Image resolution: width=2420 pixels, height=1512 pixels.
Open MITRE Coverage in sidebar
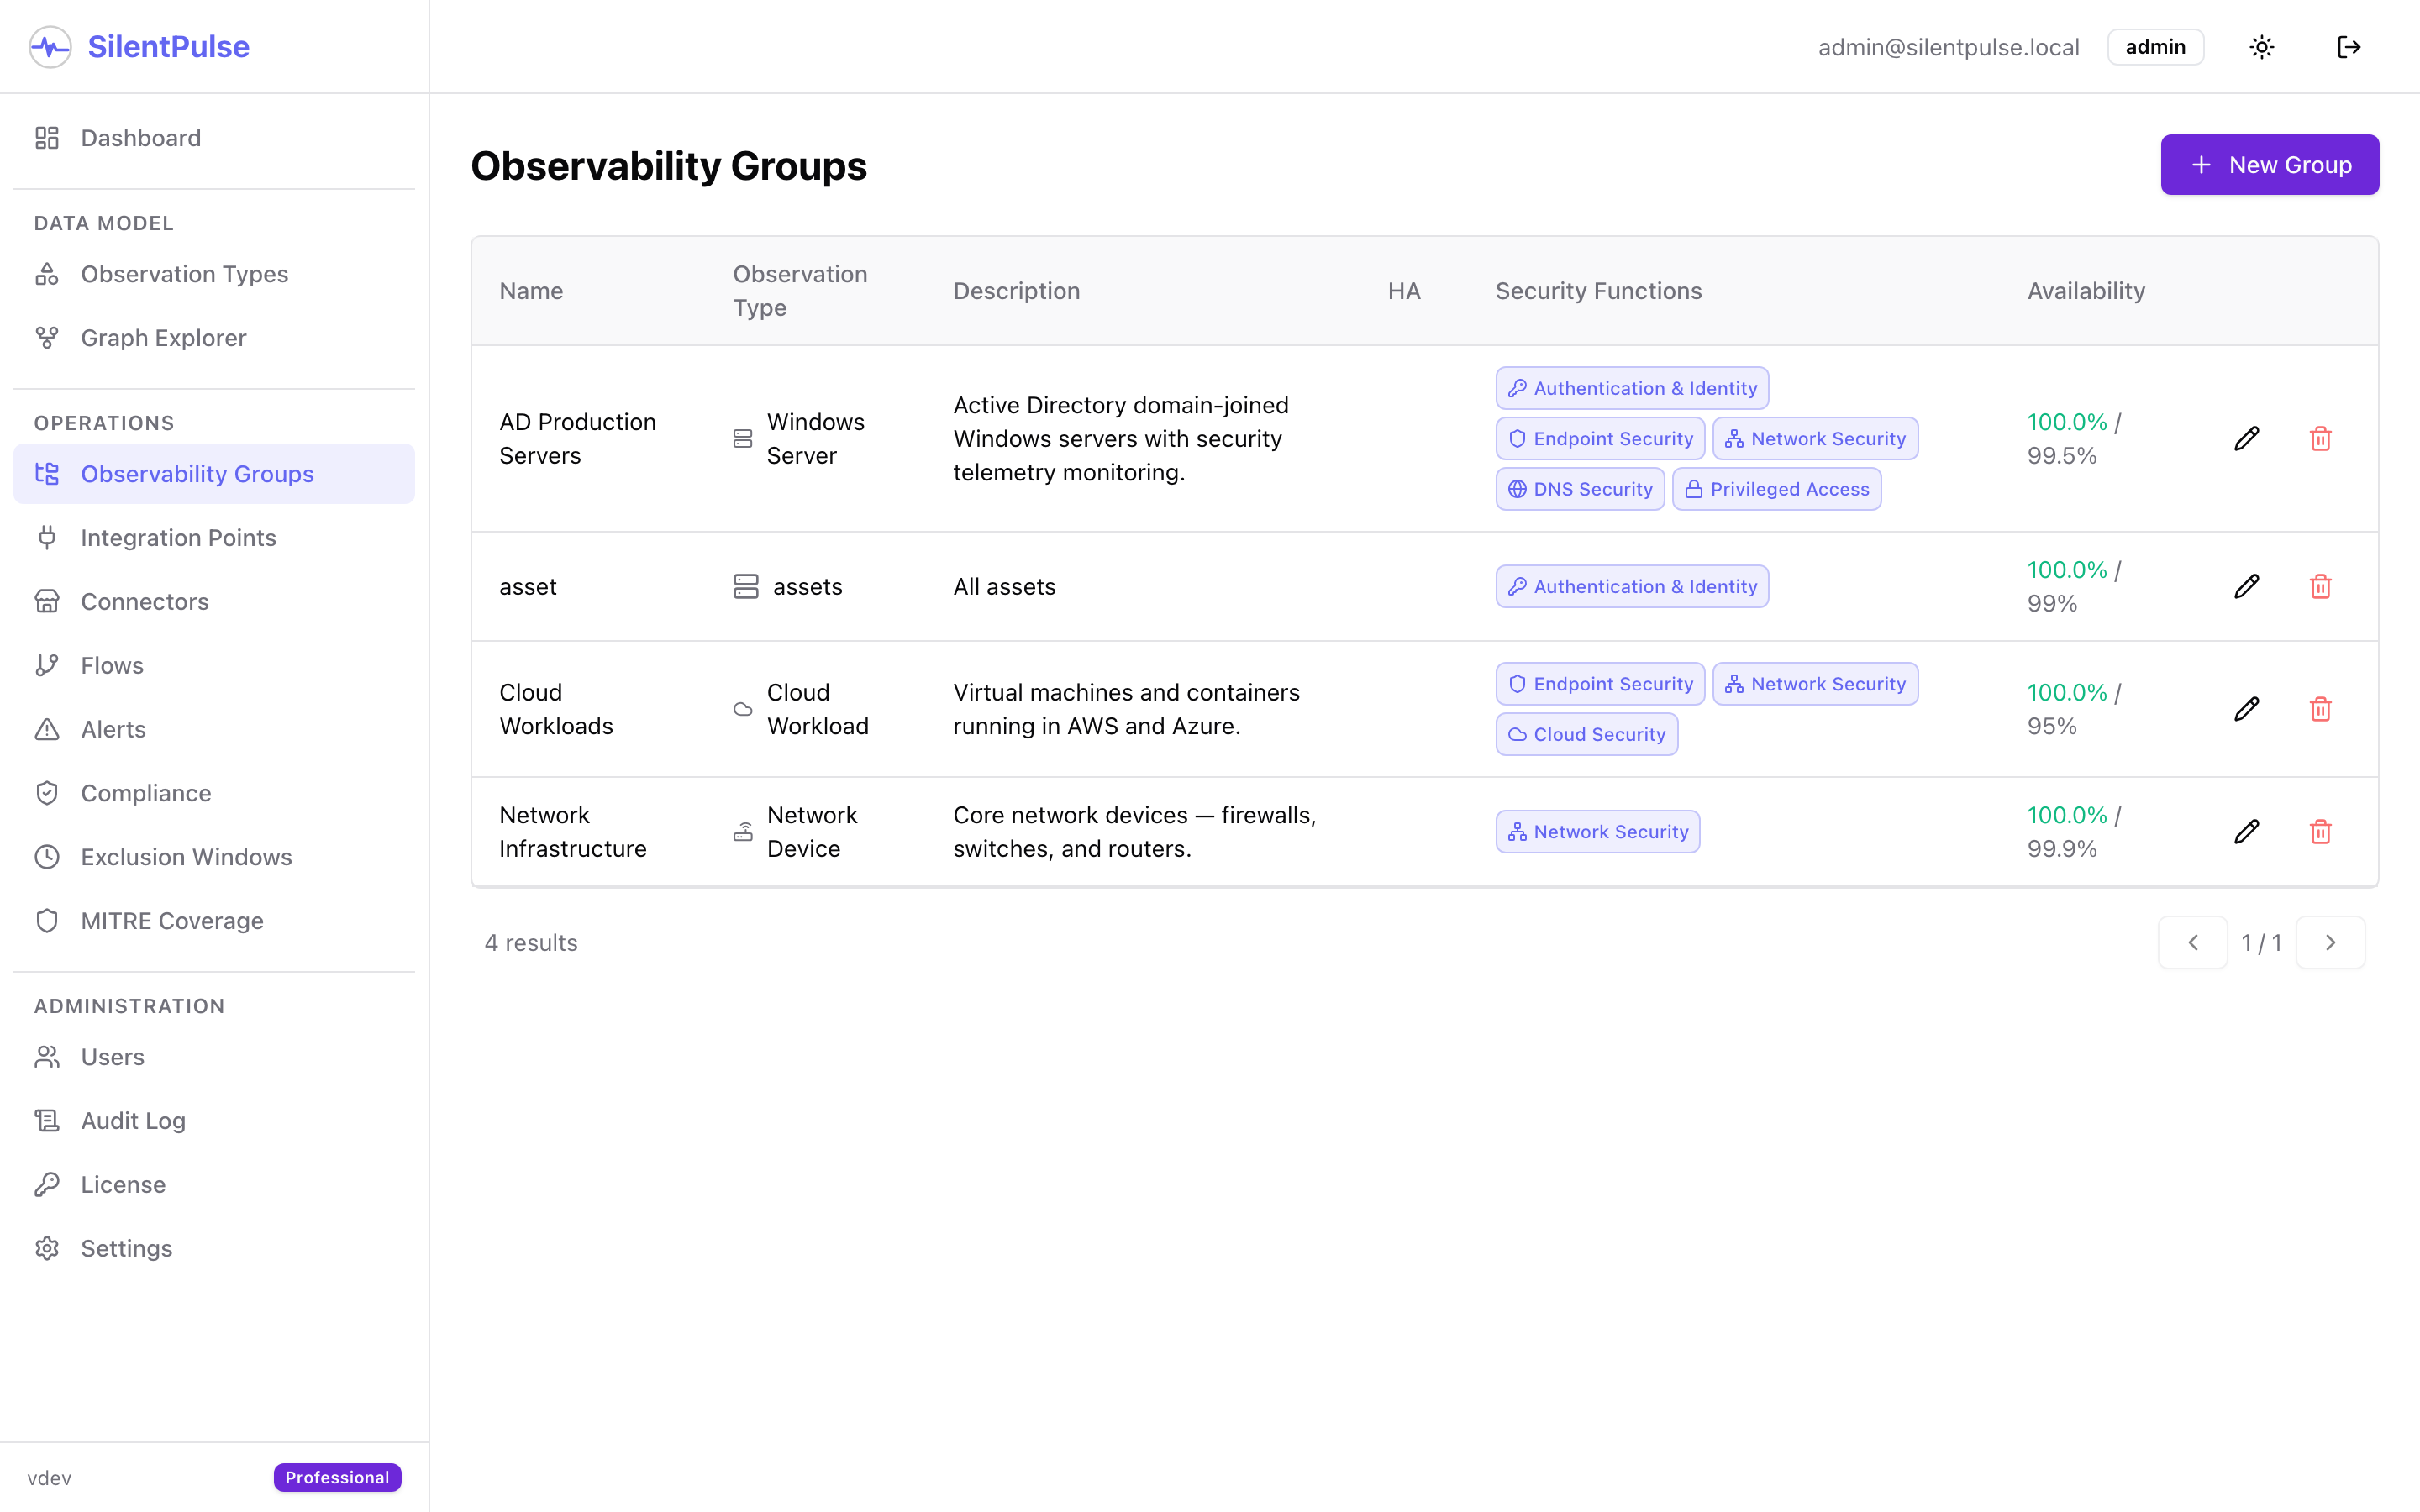pos(214,921)
